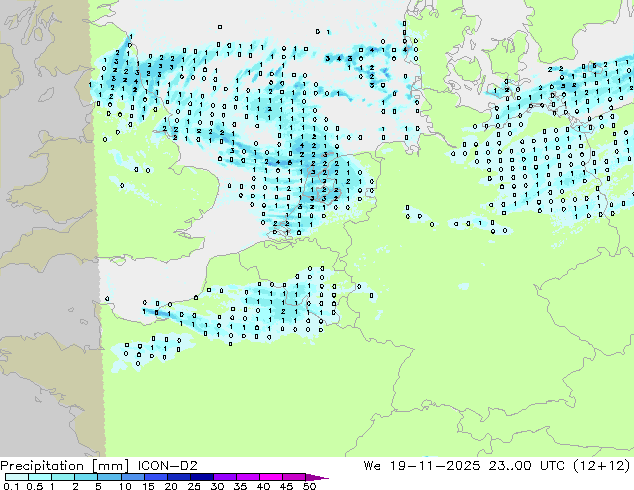Click the 5–10 mm legend color swatch
The image size is (634, 490).
(x=109, y=477)
